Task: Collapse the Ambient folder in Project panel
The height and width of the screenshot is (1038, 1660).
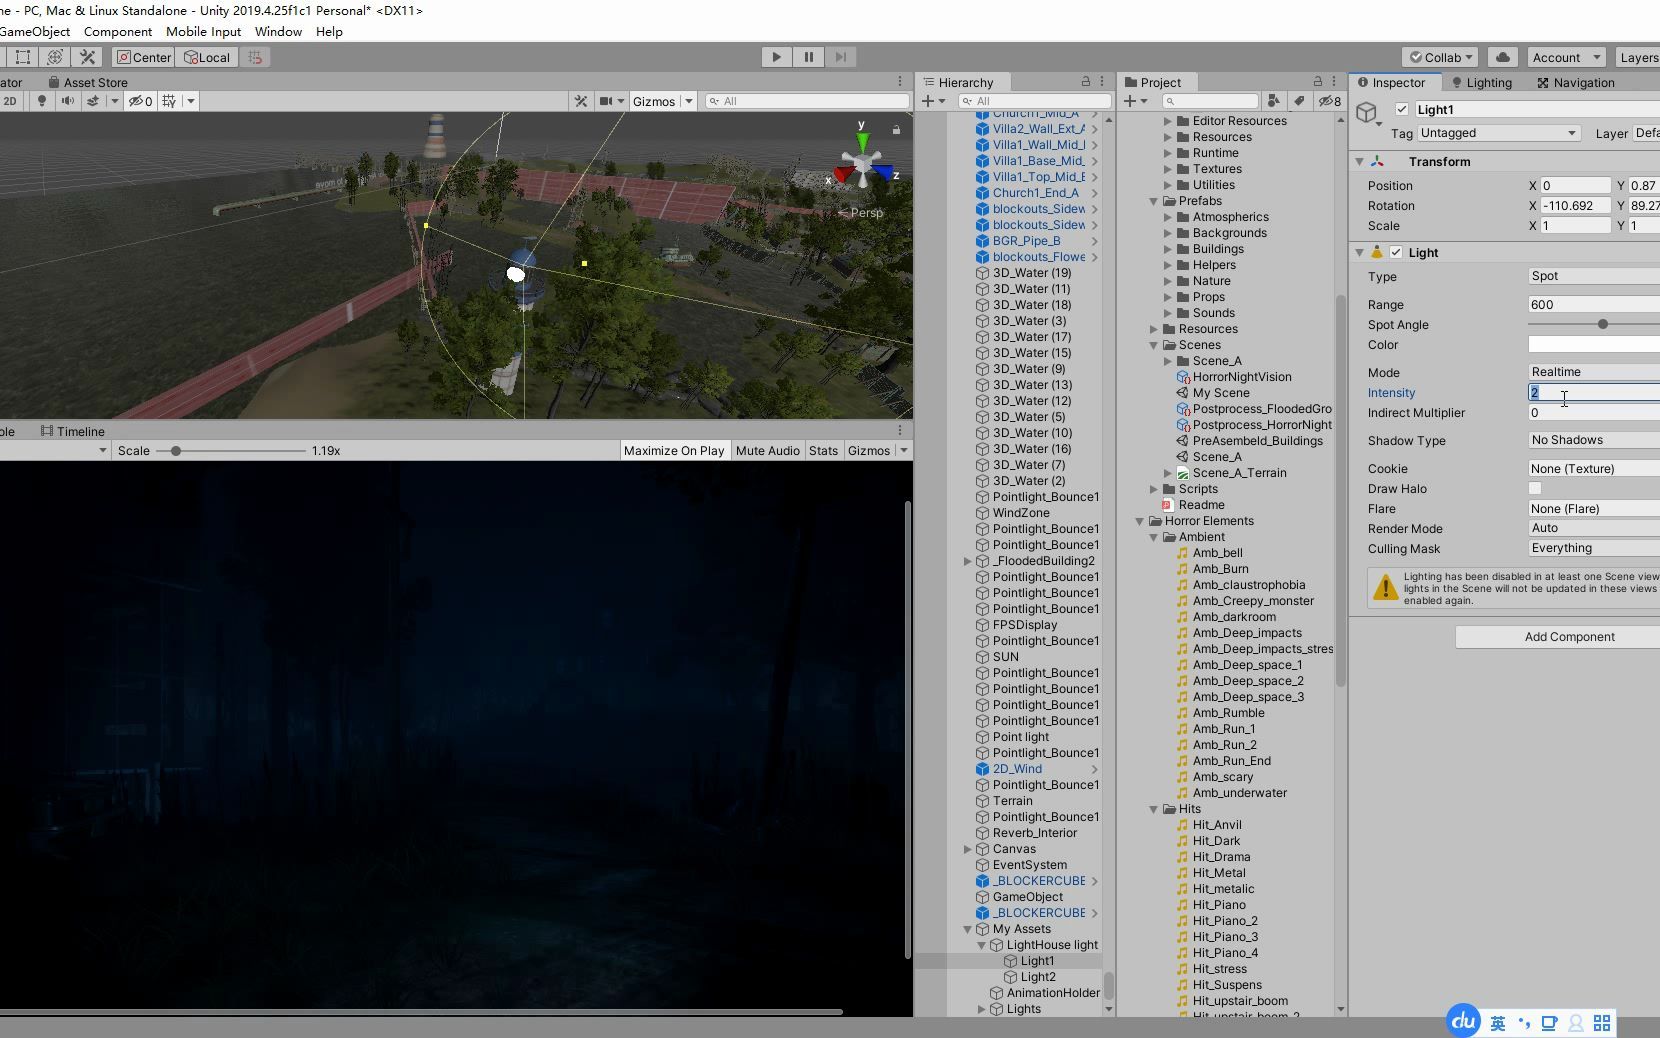Action: pyautogui.click(x=1156, y=537)
